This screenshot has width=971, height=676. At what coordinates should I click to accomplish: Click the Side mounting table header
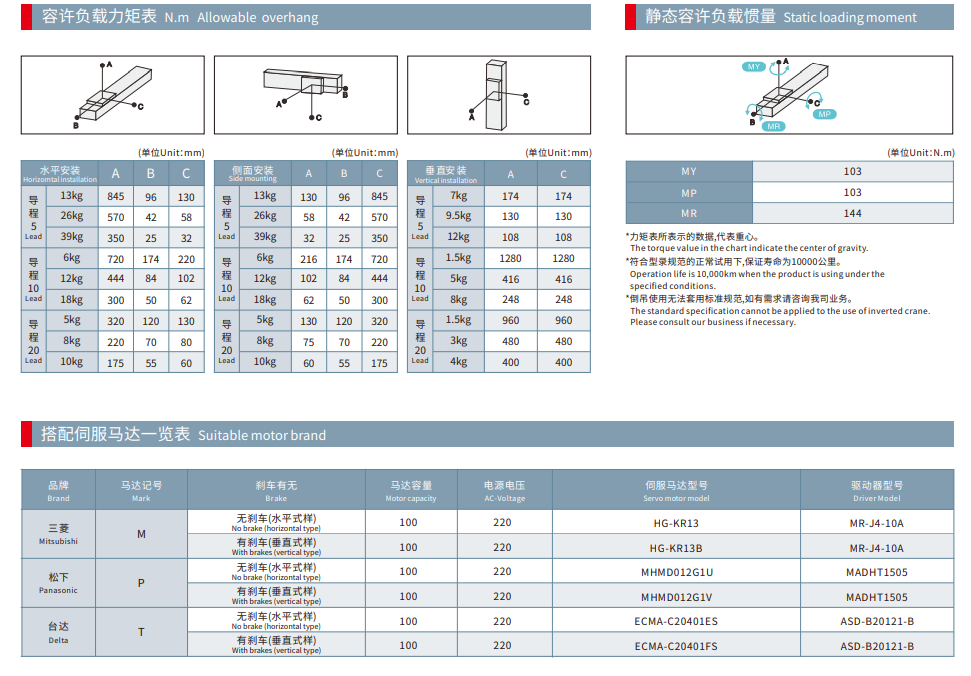pyautogui.click(x=252, y=174)
